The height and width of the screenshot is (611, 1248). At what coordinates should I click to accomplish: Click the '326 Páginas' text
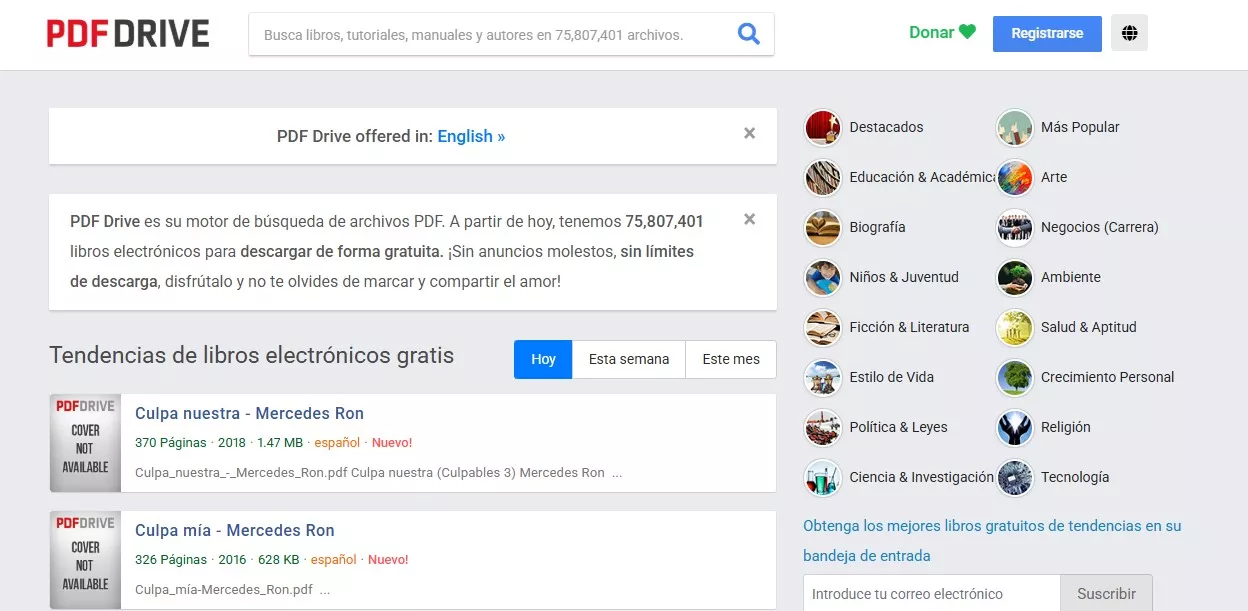click(x=171, y=559)
